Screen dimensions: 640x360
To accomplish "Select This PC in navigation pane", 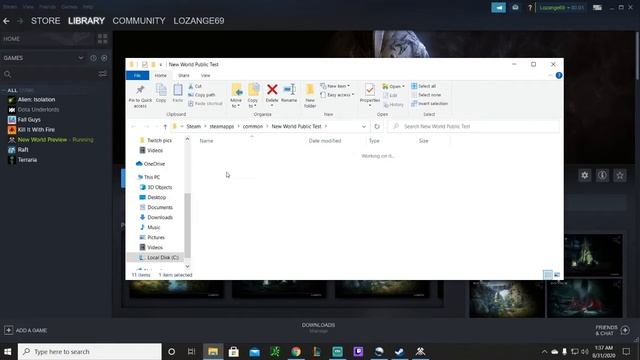I will coord(149,177).
